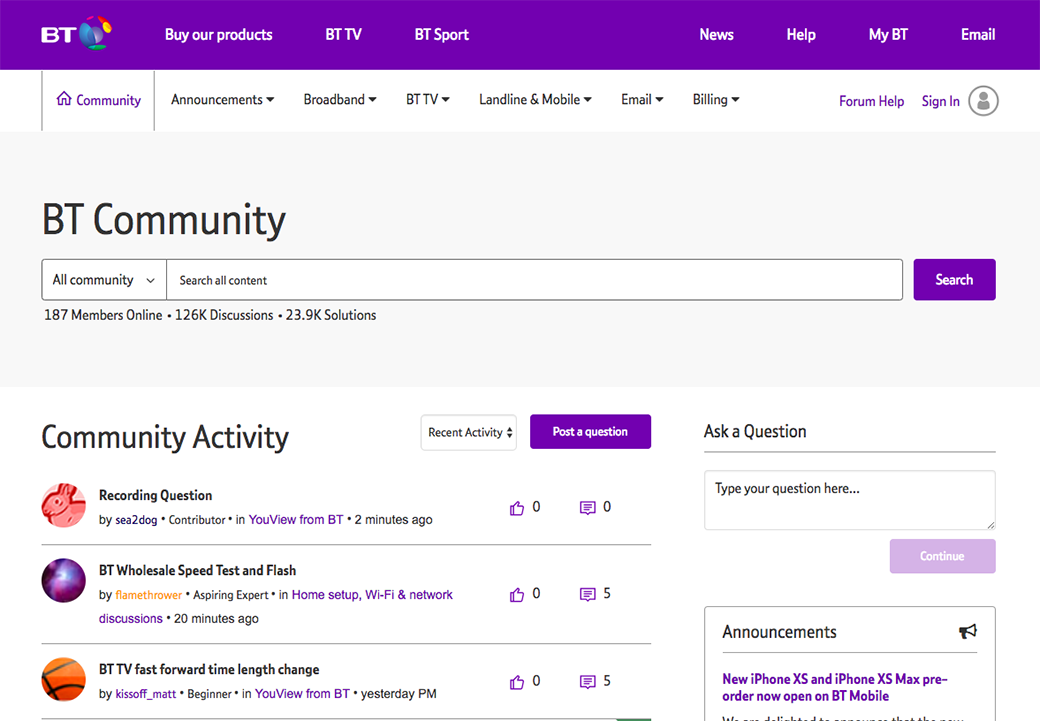Click thumbs up on BT Wholesale Speed Test

(x=517, y=595)
